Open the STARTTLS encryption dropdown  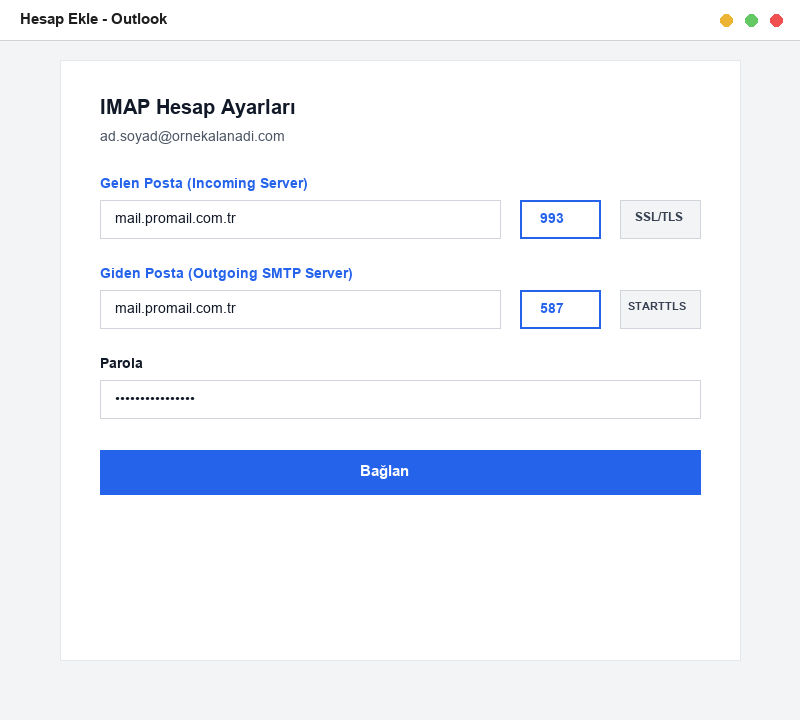tap(660, 309)
